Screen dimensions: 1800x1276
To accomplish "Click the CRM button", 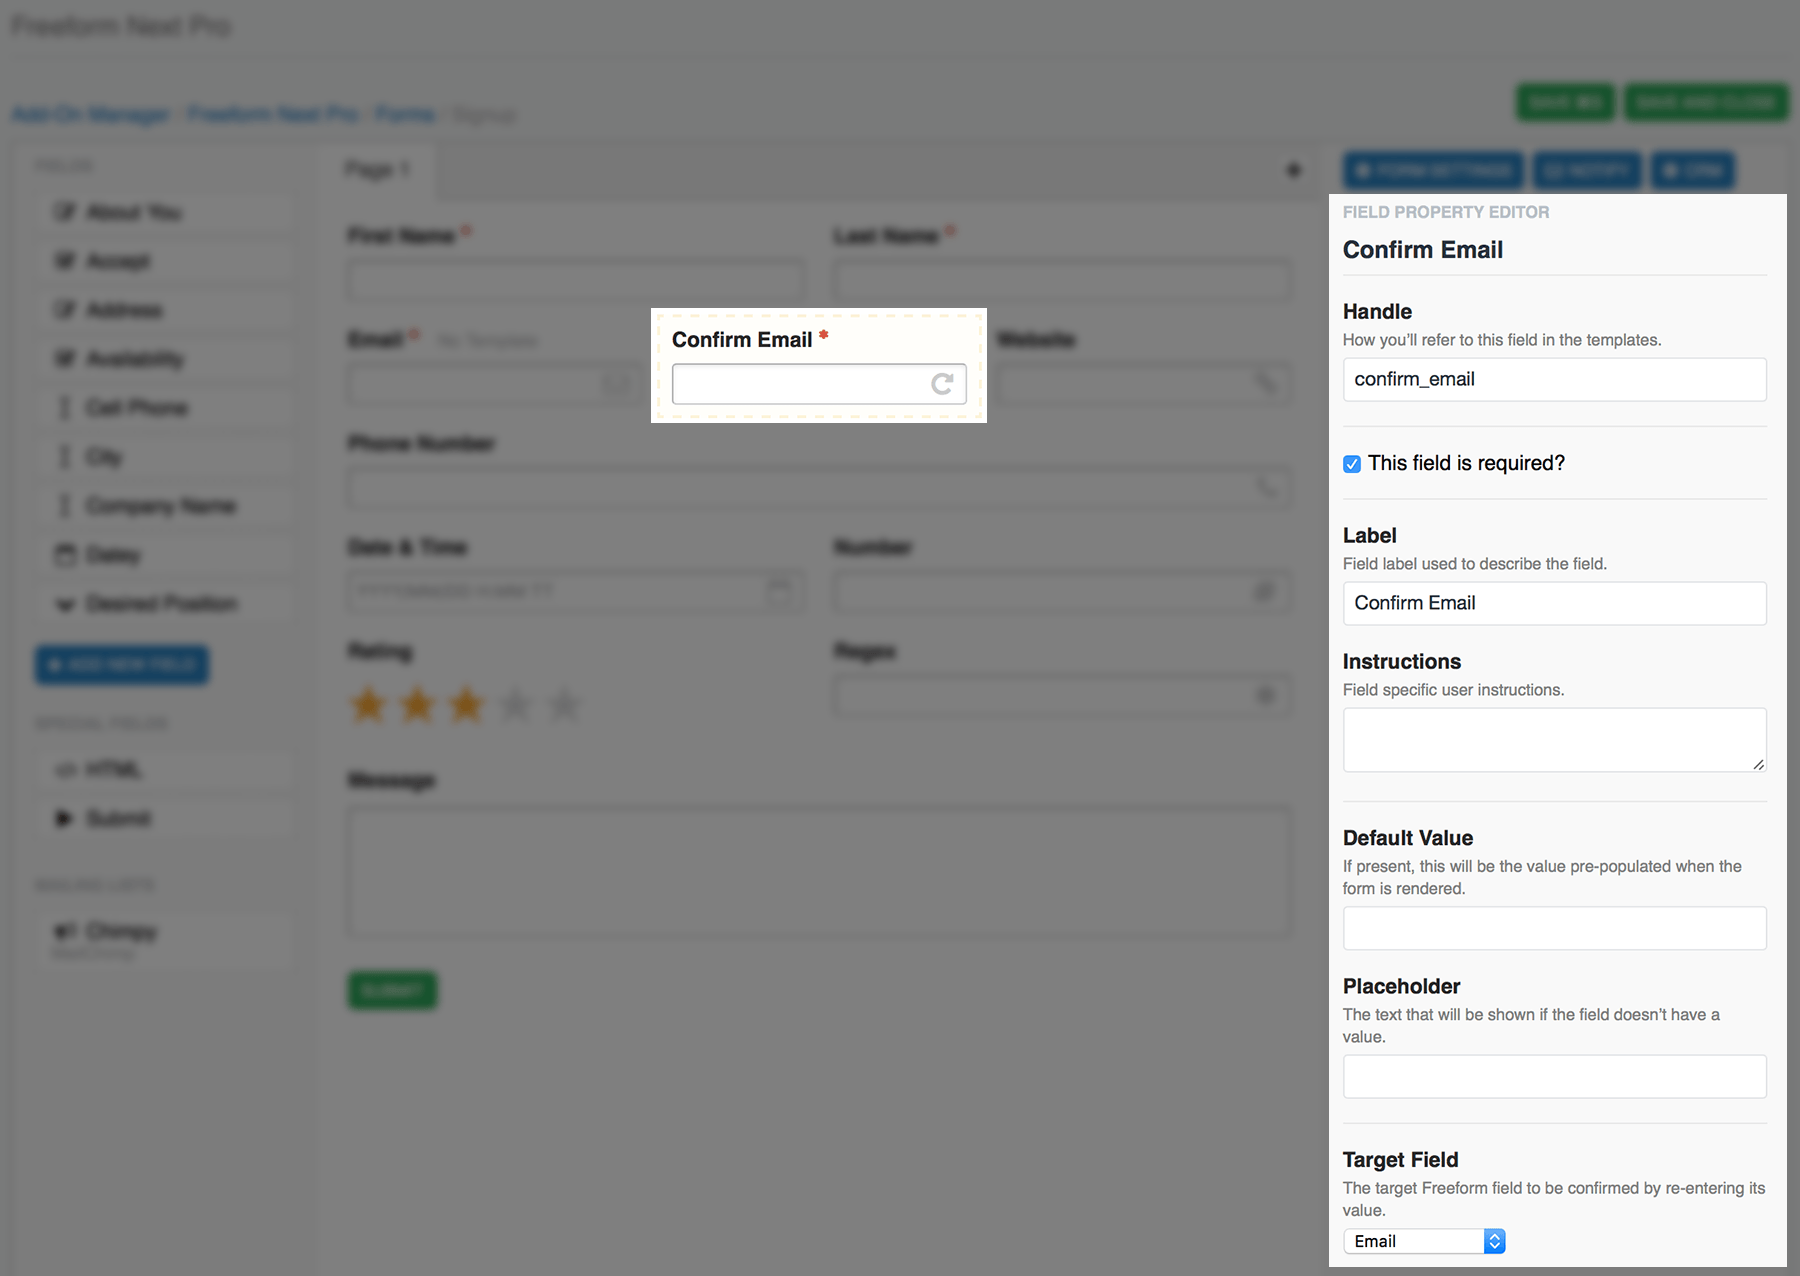I will (1693, 170).
